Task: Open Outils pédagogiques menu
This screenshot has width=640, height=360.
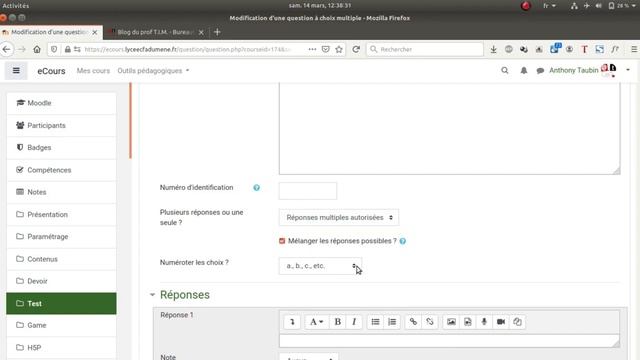Action: coord(153,71)
